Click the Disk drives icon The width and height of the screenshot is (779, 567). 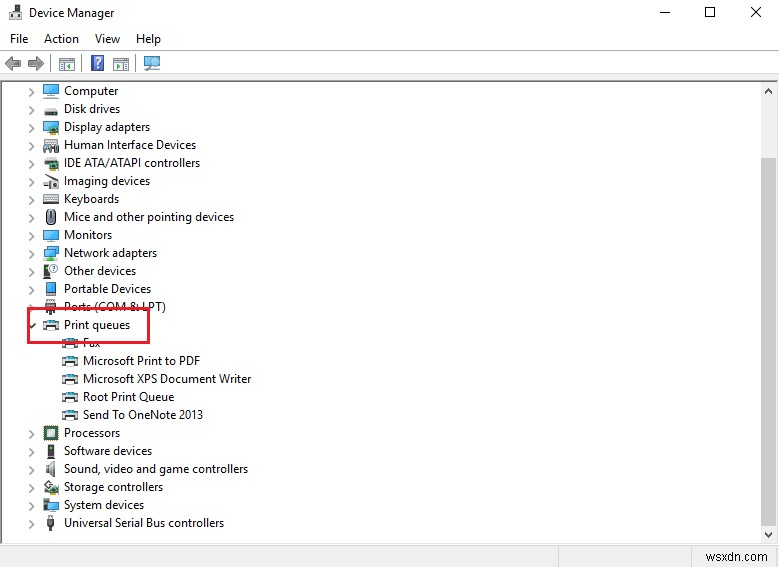pos(51,110)
